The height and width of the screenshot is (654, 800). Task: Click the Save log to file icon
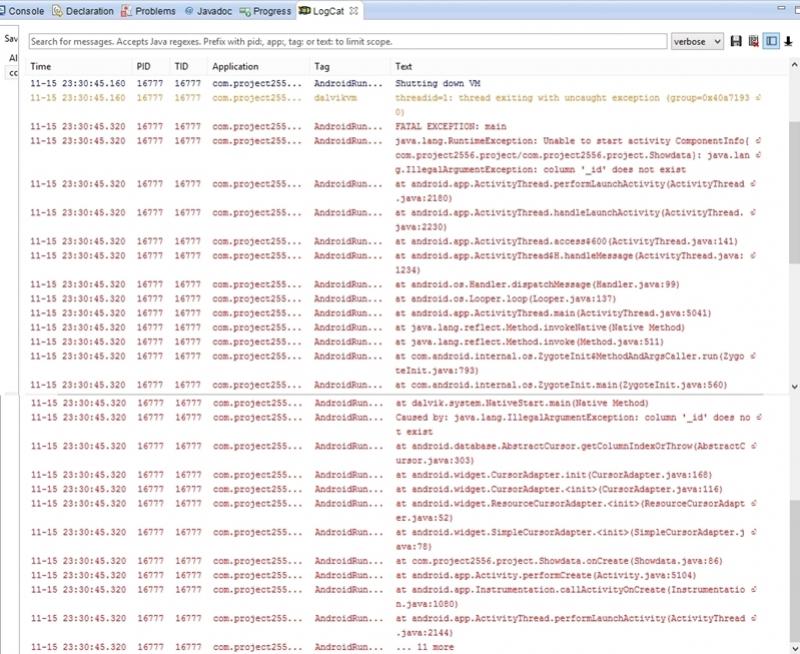[736, 41]
